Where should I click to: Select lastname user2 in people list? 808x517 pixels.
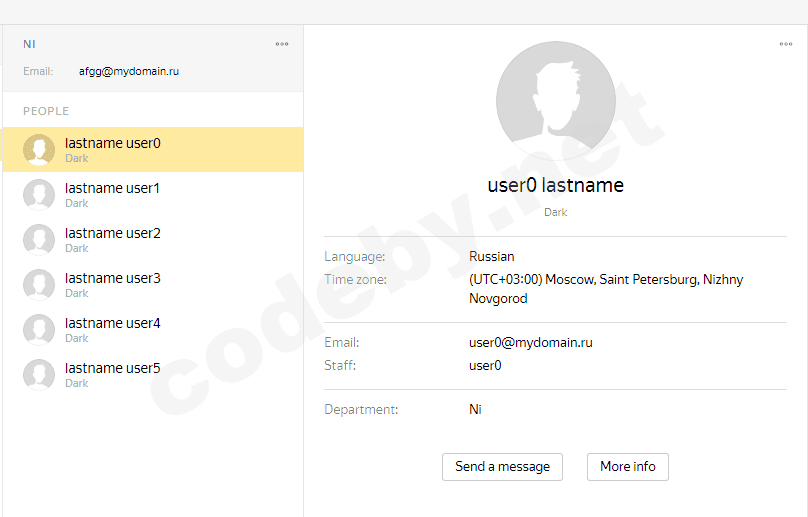pyautogui.click(x=112, y=234)
